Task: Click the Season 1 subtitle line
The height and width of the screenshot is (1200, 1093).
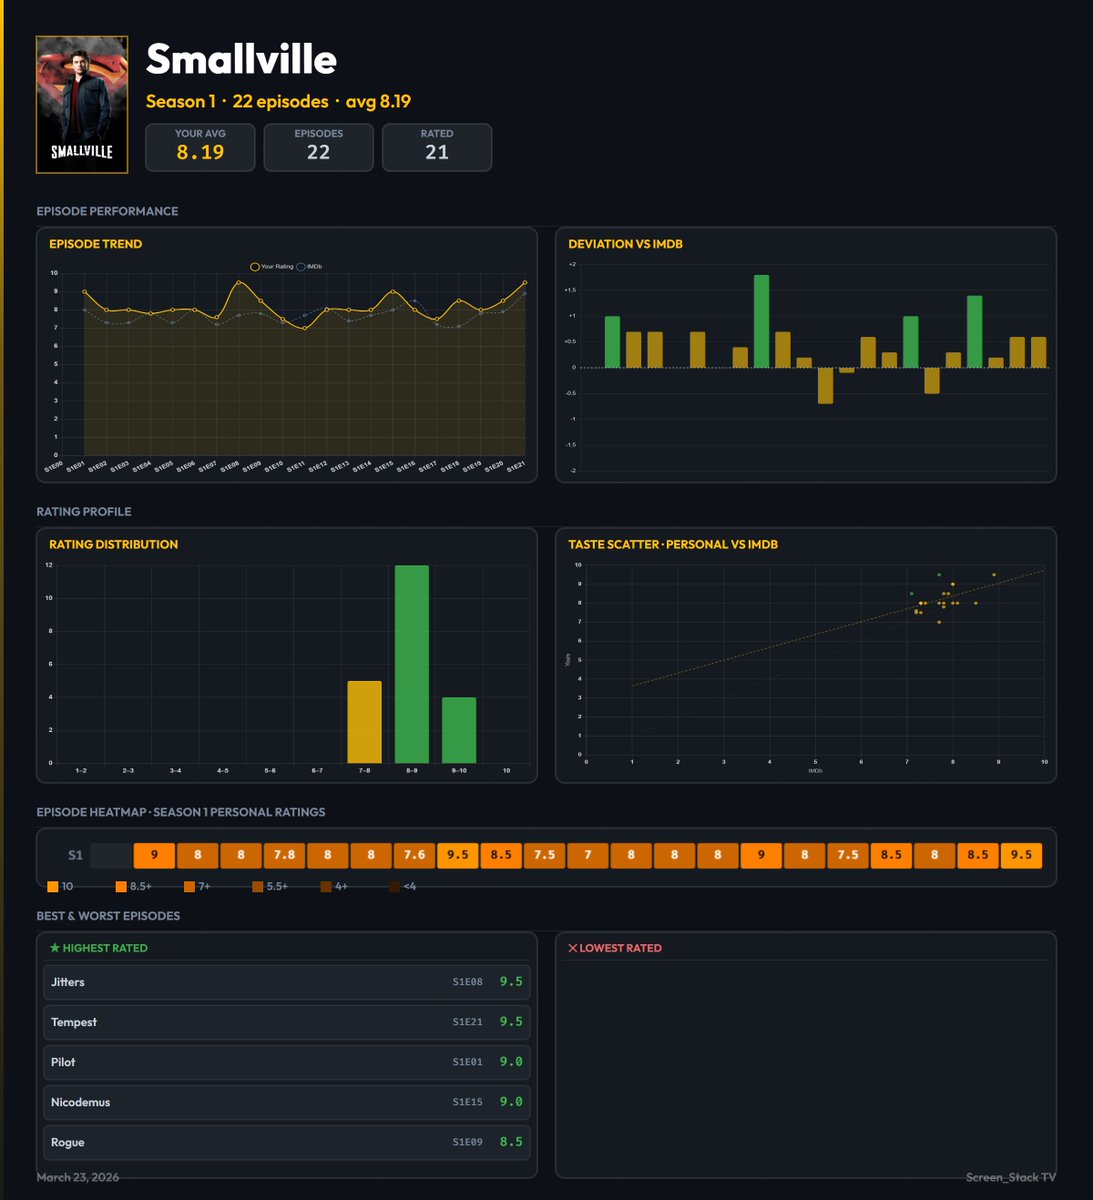Action: coord(278,102)
